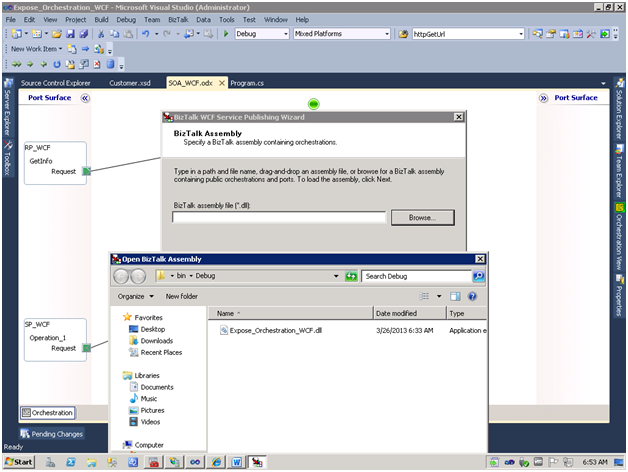Image resolution: width=628 pixels, height=472 pixels.
Task: Click Save All icon in toolbar
Action: 83,34
